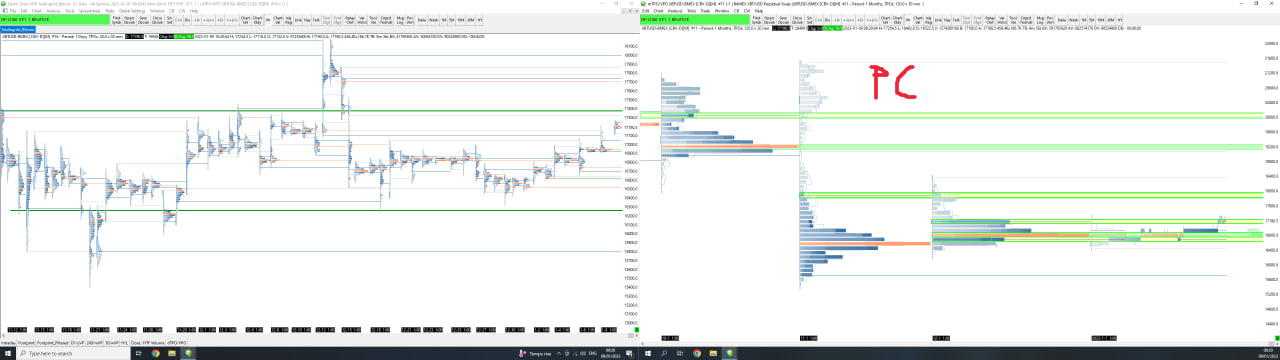This screenshot has height=360, width=1280.
Task: Open Analysis menu in right window
Action: click(x=675, y=10)
